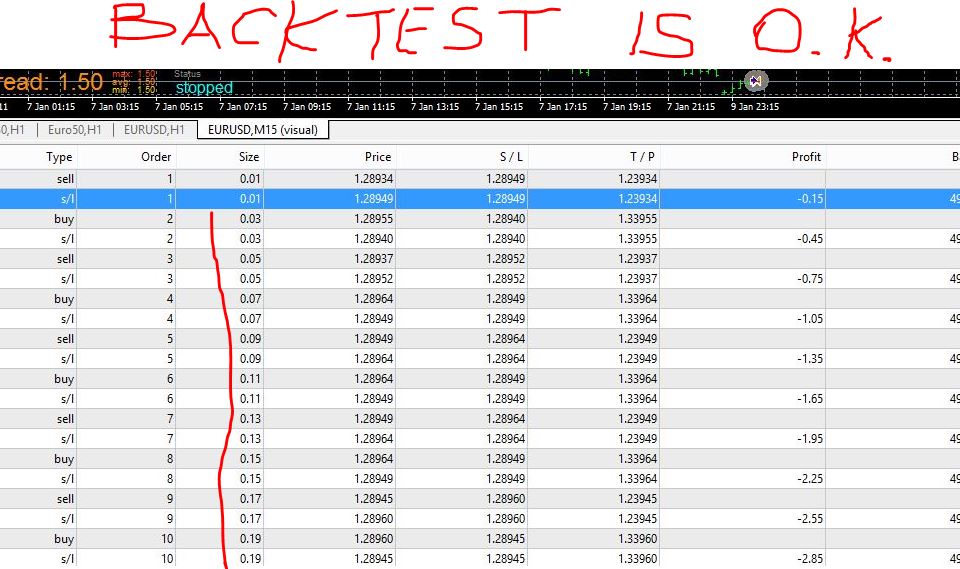Select the size cell 0.17 in sell row

coord(250,499)
